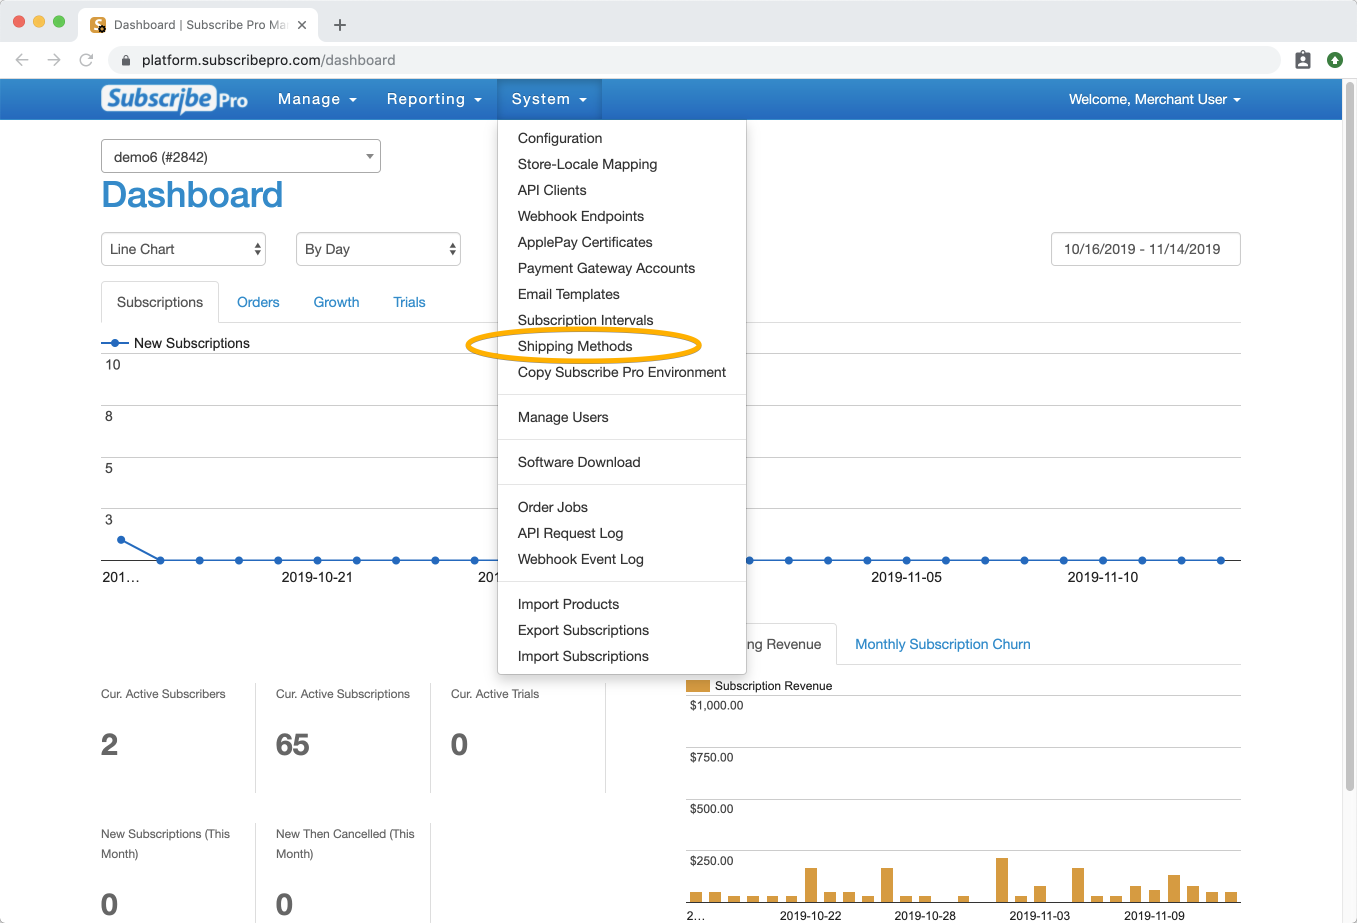Select the Subscriptions tab
This screenshot has width=1357, height=923.
click(x=160, y=302)
